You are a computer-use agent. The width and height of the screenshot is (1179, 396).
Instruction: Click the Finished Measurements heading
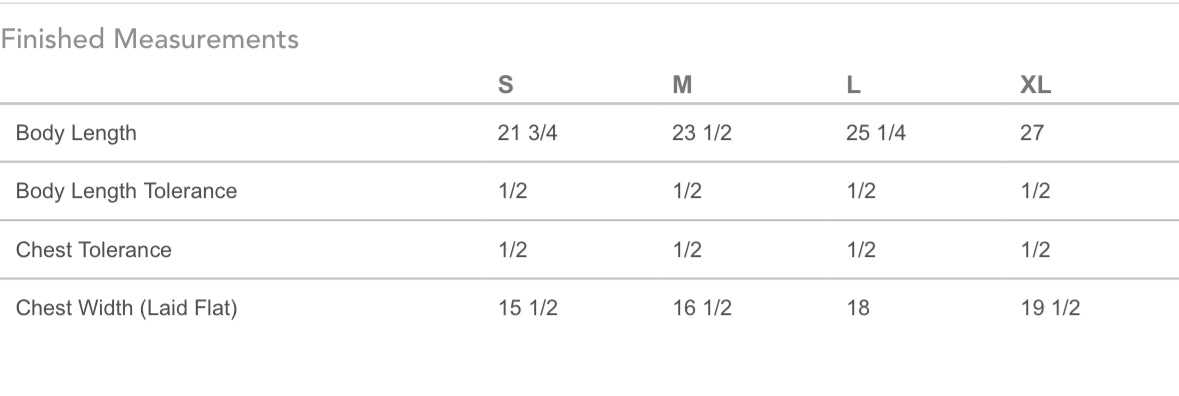(150, 39)
